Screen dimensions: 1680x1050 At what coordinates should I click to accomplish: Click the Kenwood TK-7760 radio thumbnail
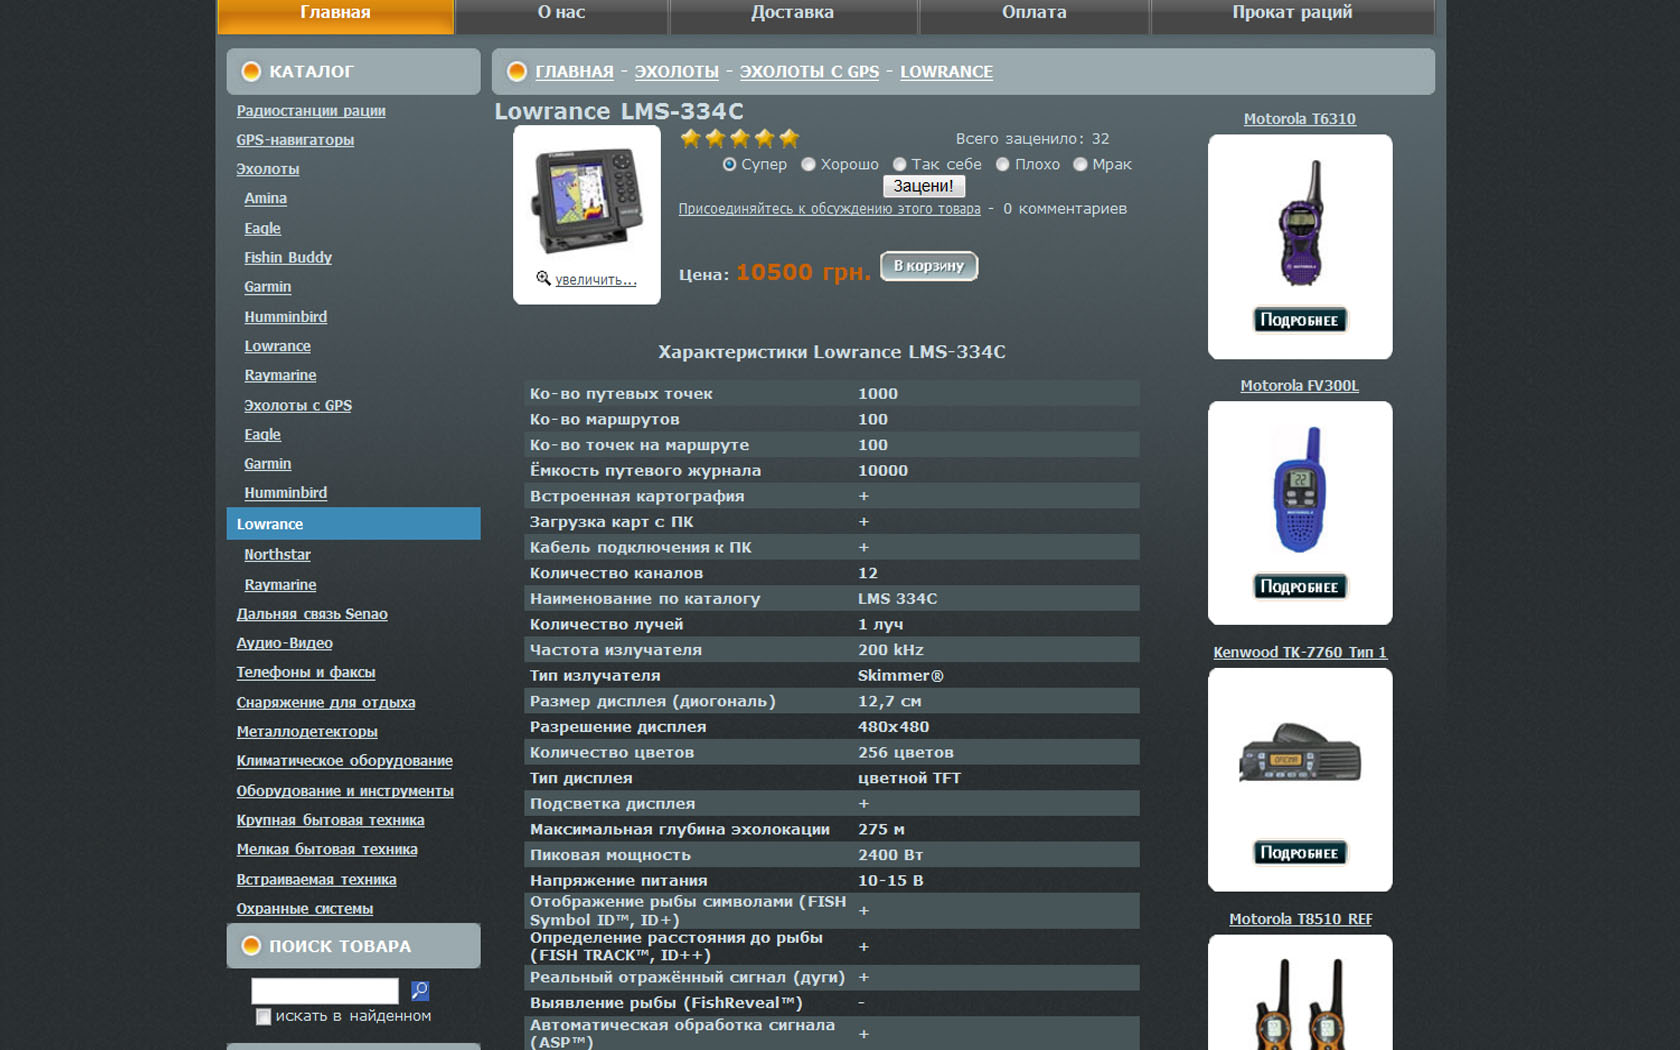pos(1300,753)
